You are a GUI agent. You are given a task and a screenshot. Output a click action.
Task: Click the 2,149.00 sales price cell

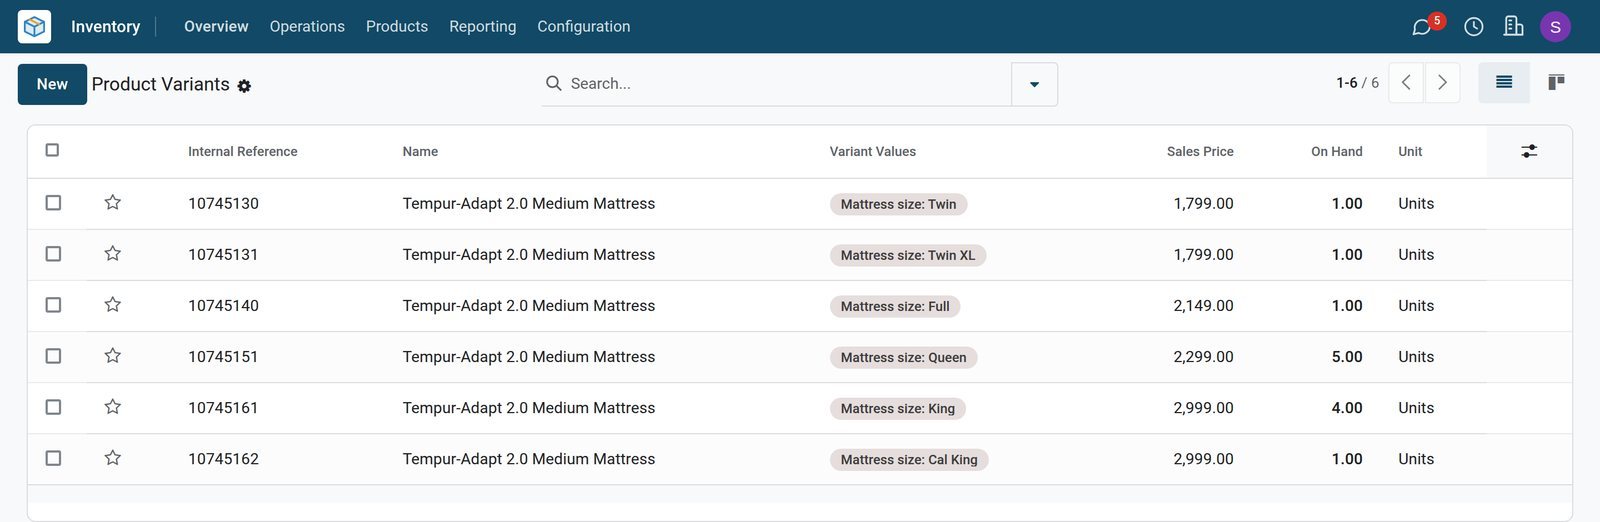click(x=1203, y=306)
